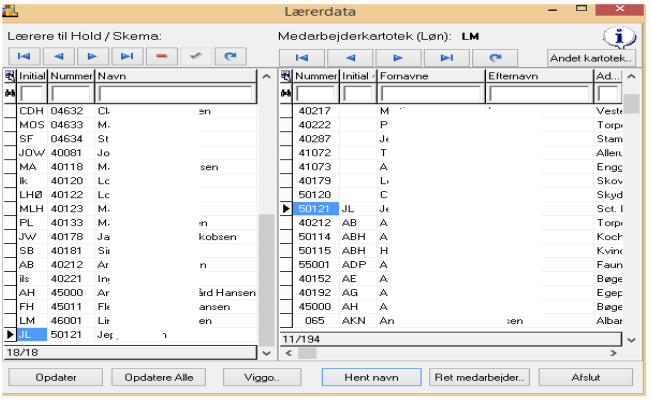
Task: Click grid options icon in employee table corner
Action: (286, 76)
